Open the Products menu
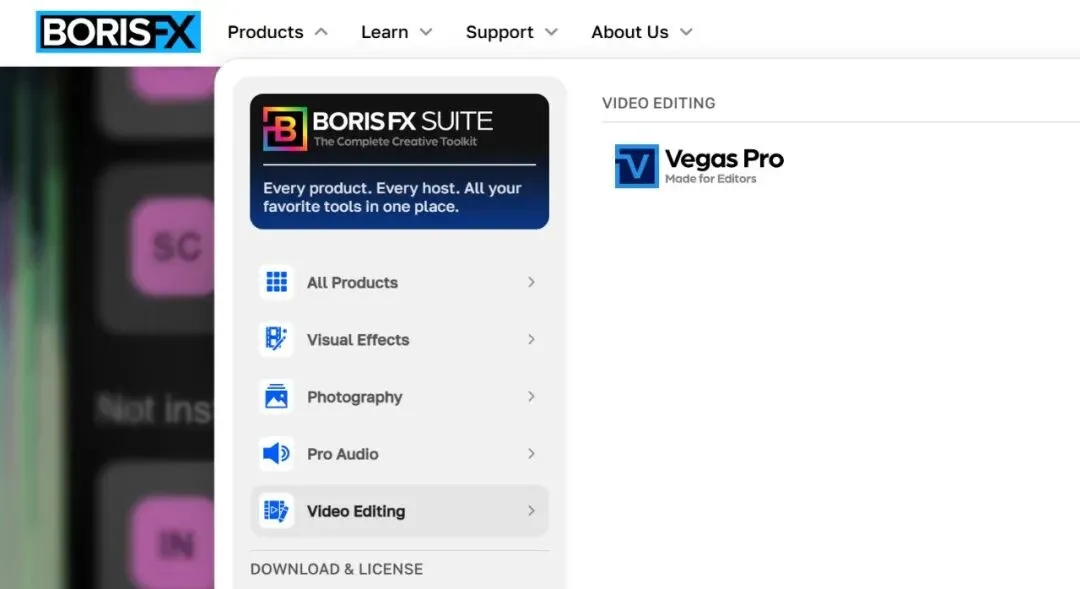 pyautogui.click(x=265, y=32)
